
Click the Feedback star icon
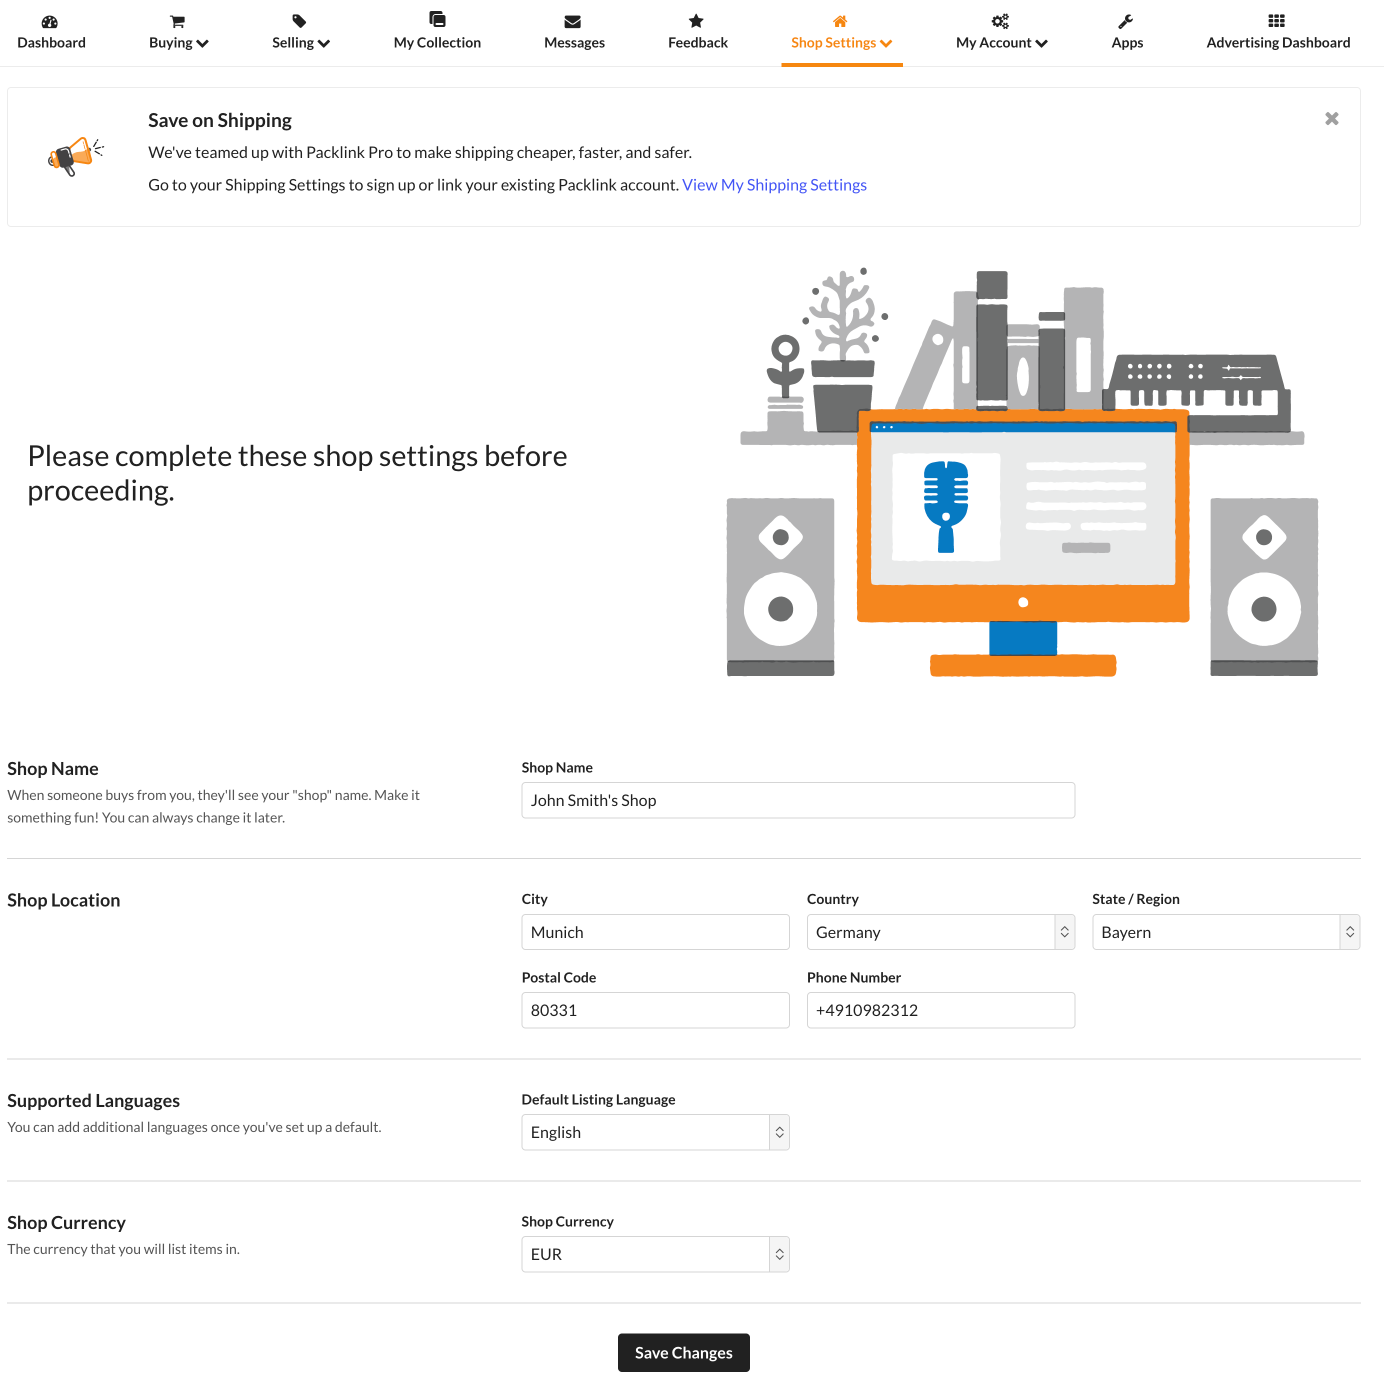696,21
